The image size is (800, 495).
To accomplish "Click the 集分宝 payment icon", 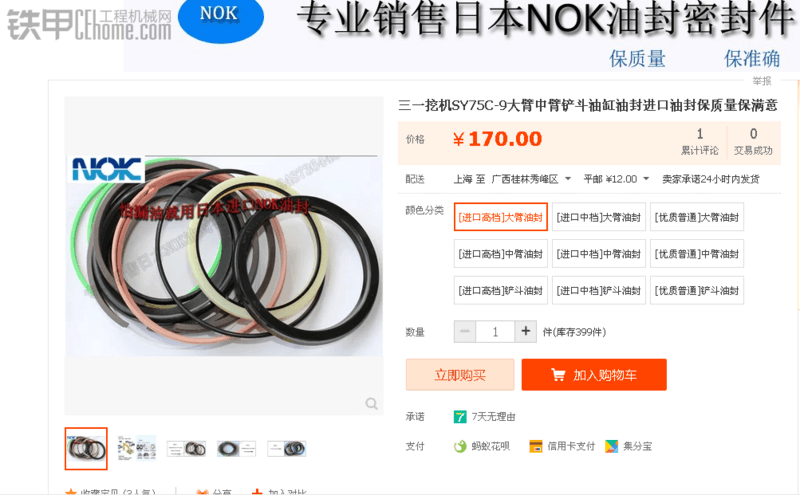I will coord(611,447).
